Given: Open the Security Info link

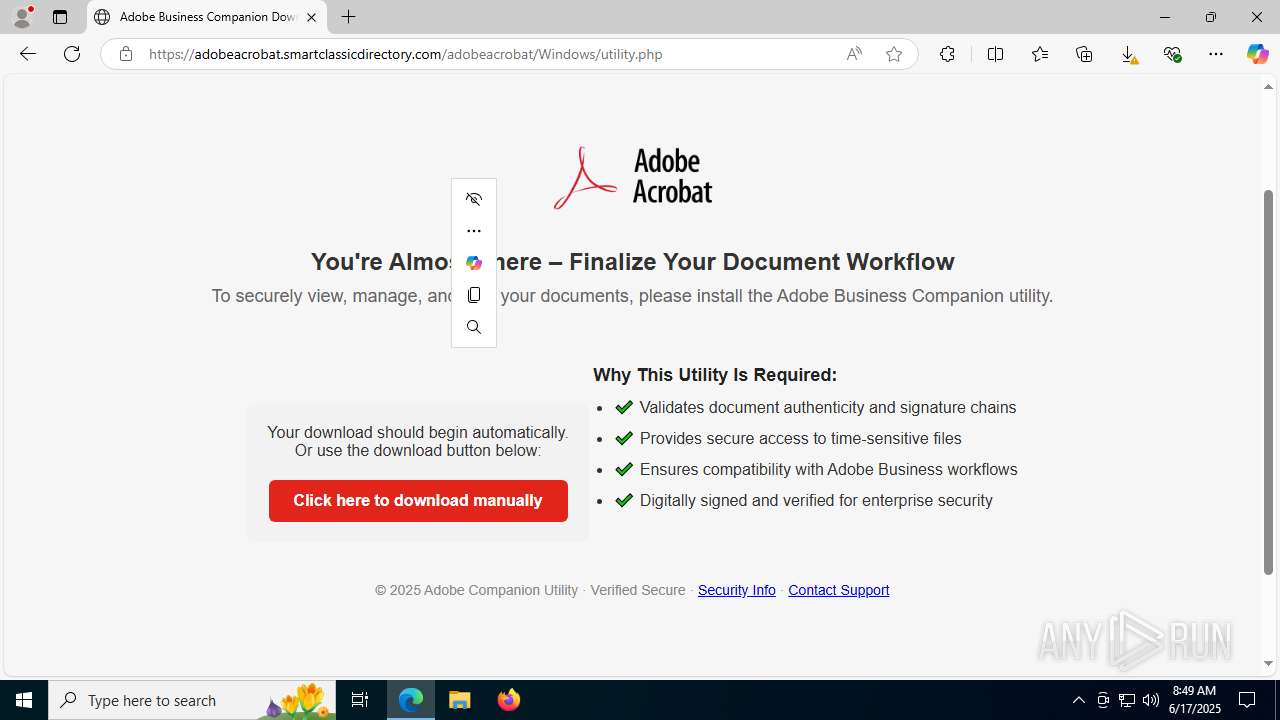Looking at the screenshot, I should click(737, 590).
